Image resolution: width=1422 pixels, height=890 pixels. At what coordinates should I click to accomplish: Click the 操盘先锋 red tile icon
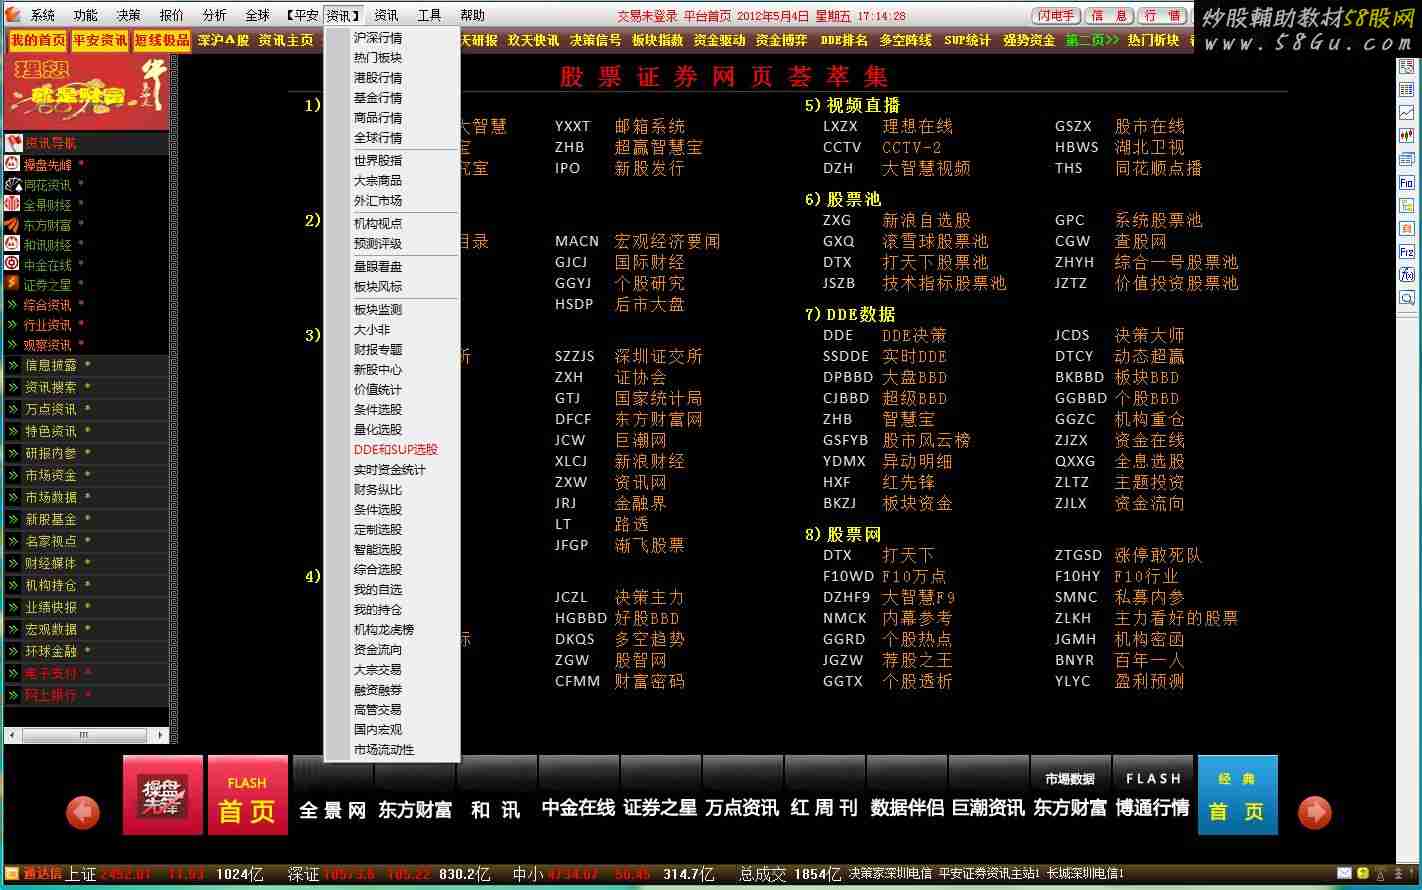[162, 795]
